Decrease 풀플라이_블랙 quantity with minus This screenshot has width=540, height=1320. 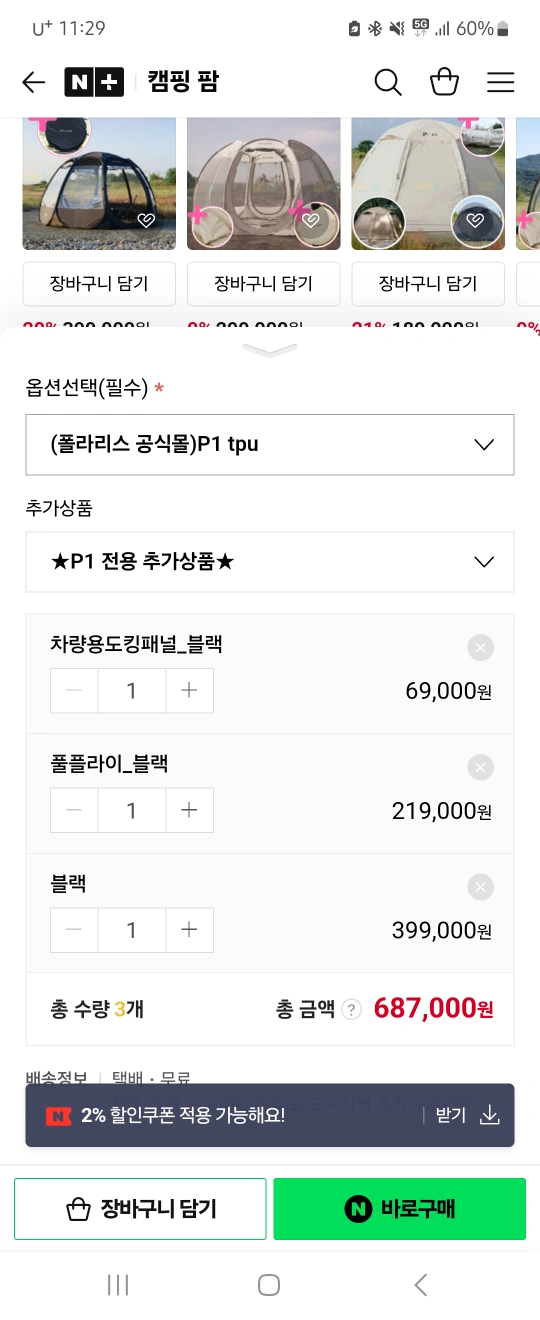[74, 811]
